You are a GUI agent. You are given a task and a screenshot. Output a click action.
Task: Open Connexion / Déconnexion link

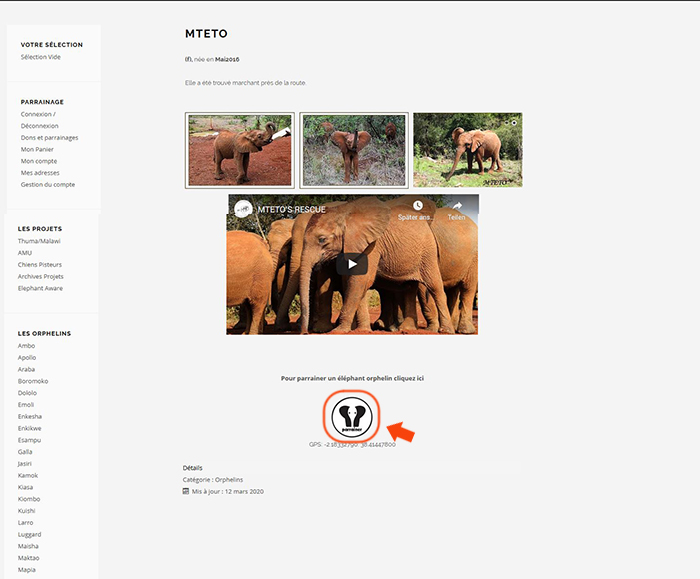[39, 120]
